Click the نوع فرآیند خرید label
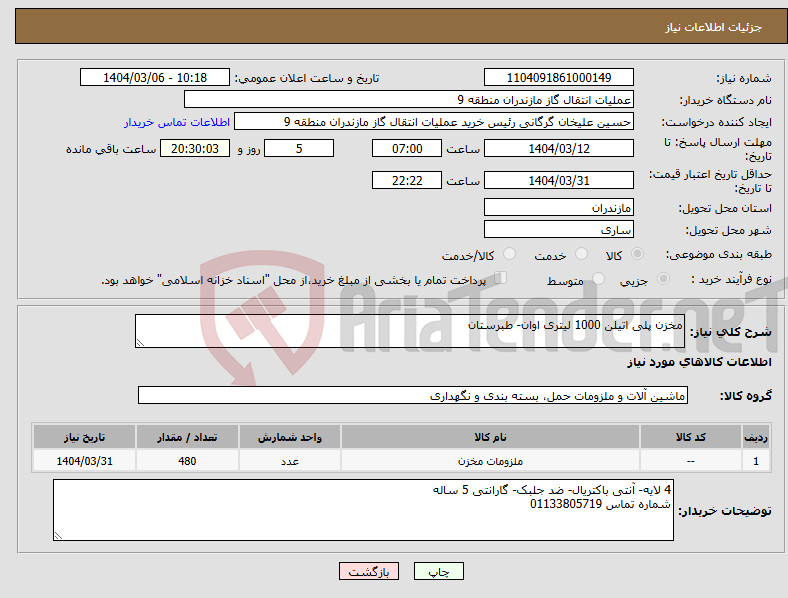Screen dimensions: 788x598 pyautogui.click(x=731, y=279)
